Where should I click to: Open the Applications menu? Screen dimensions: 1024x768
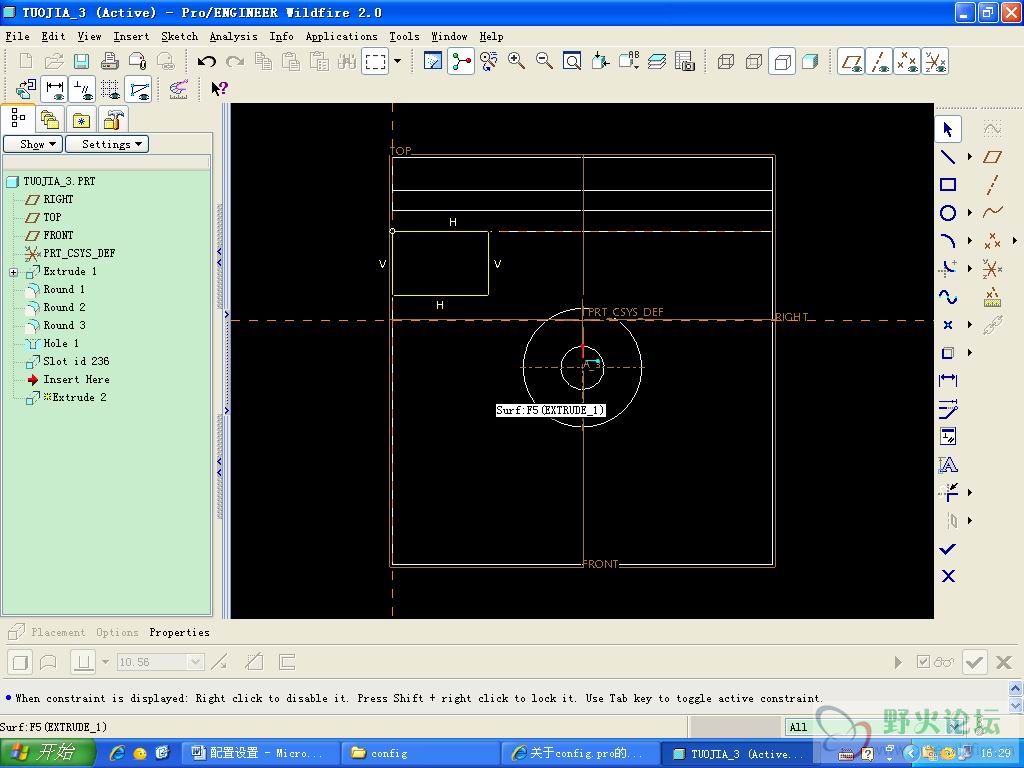(342, 37)
